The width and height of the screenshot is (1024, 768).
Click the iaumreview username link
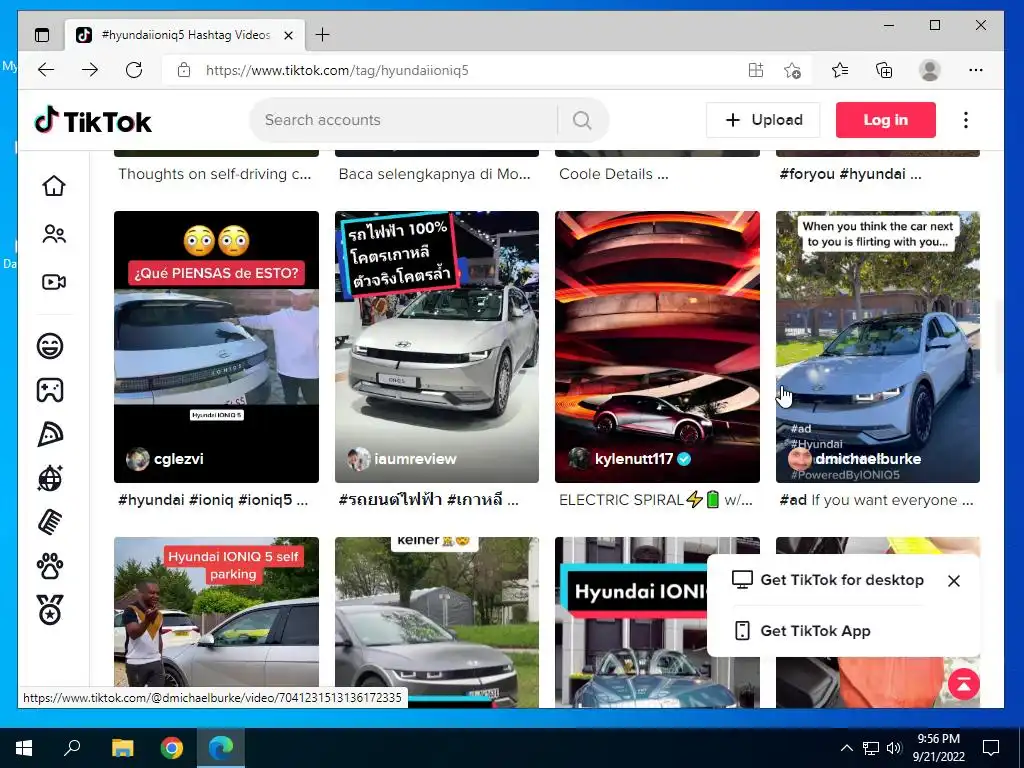tap(415, 459)
